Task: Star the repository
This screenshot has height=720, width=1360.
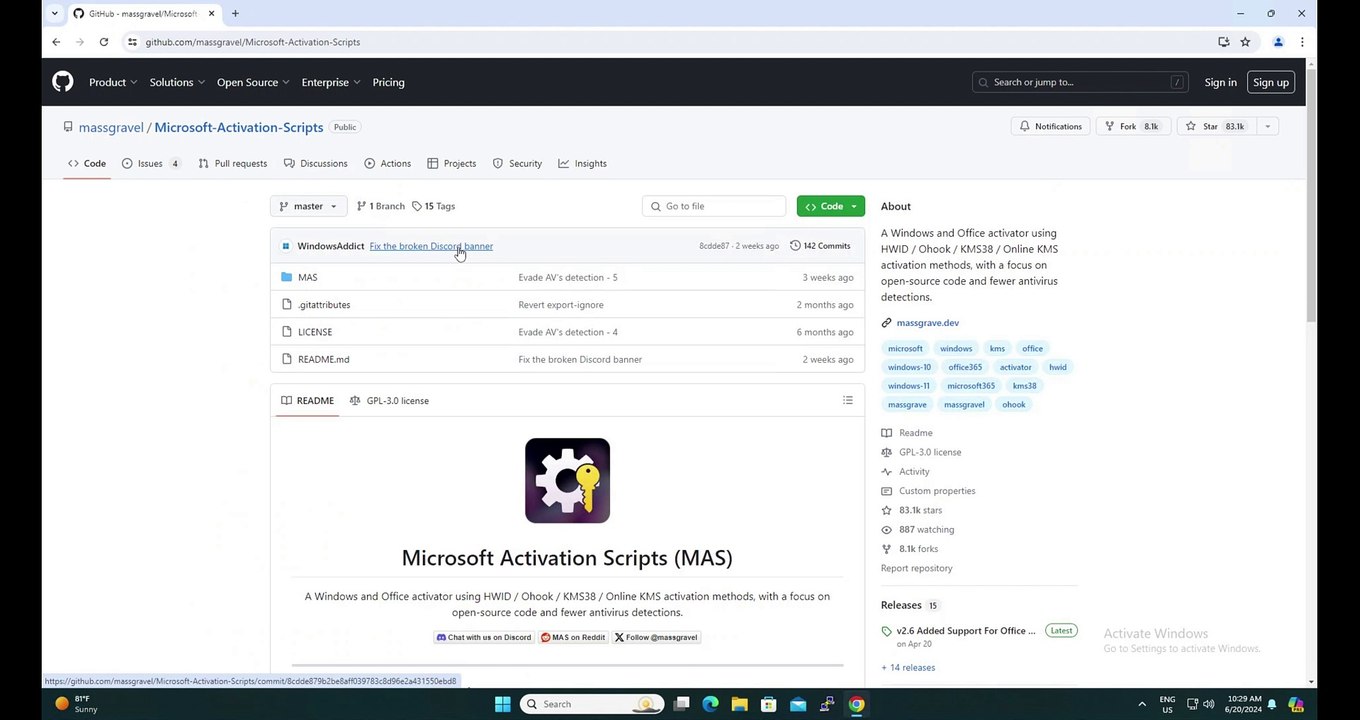Action: coord(1215,127)
